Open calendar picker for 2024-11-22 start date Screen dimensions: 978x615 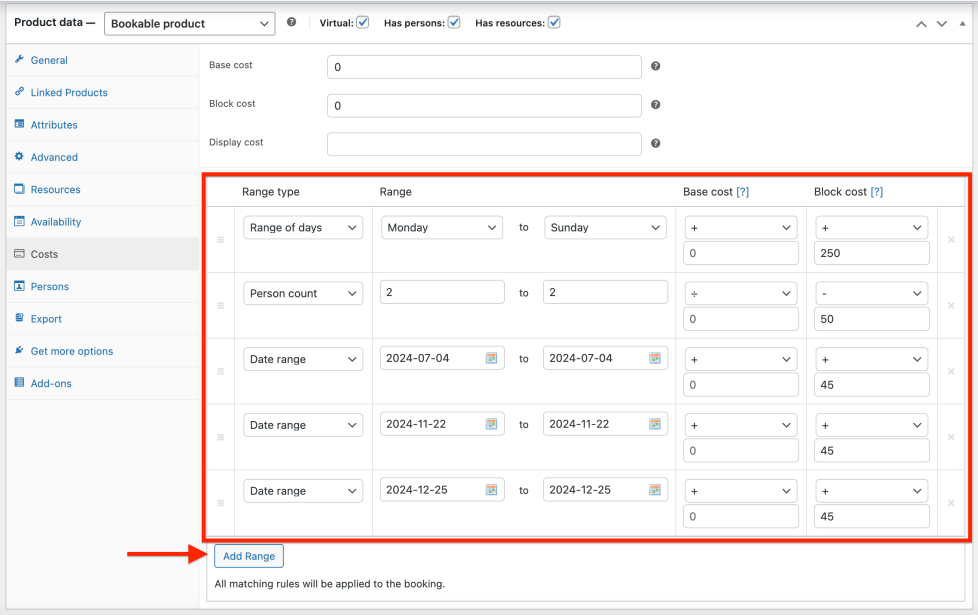pyautogui.click(x=491, y=424)
